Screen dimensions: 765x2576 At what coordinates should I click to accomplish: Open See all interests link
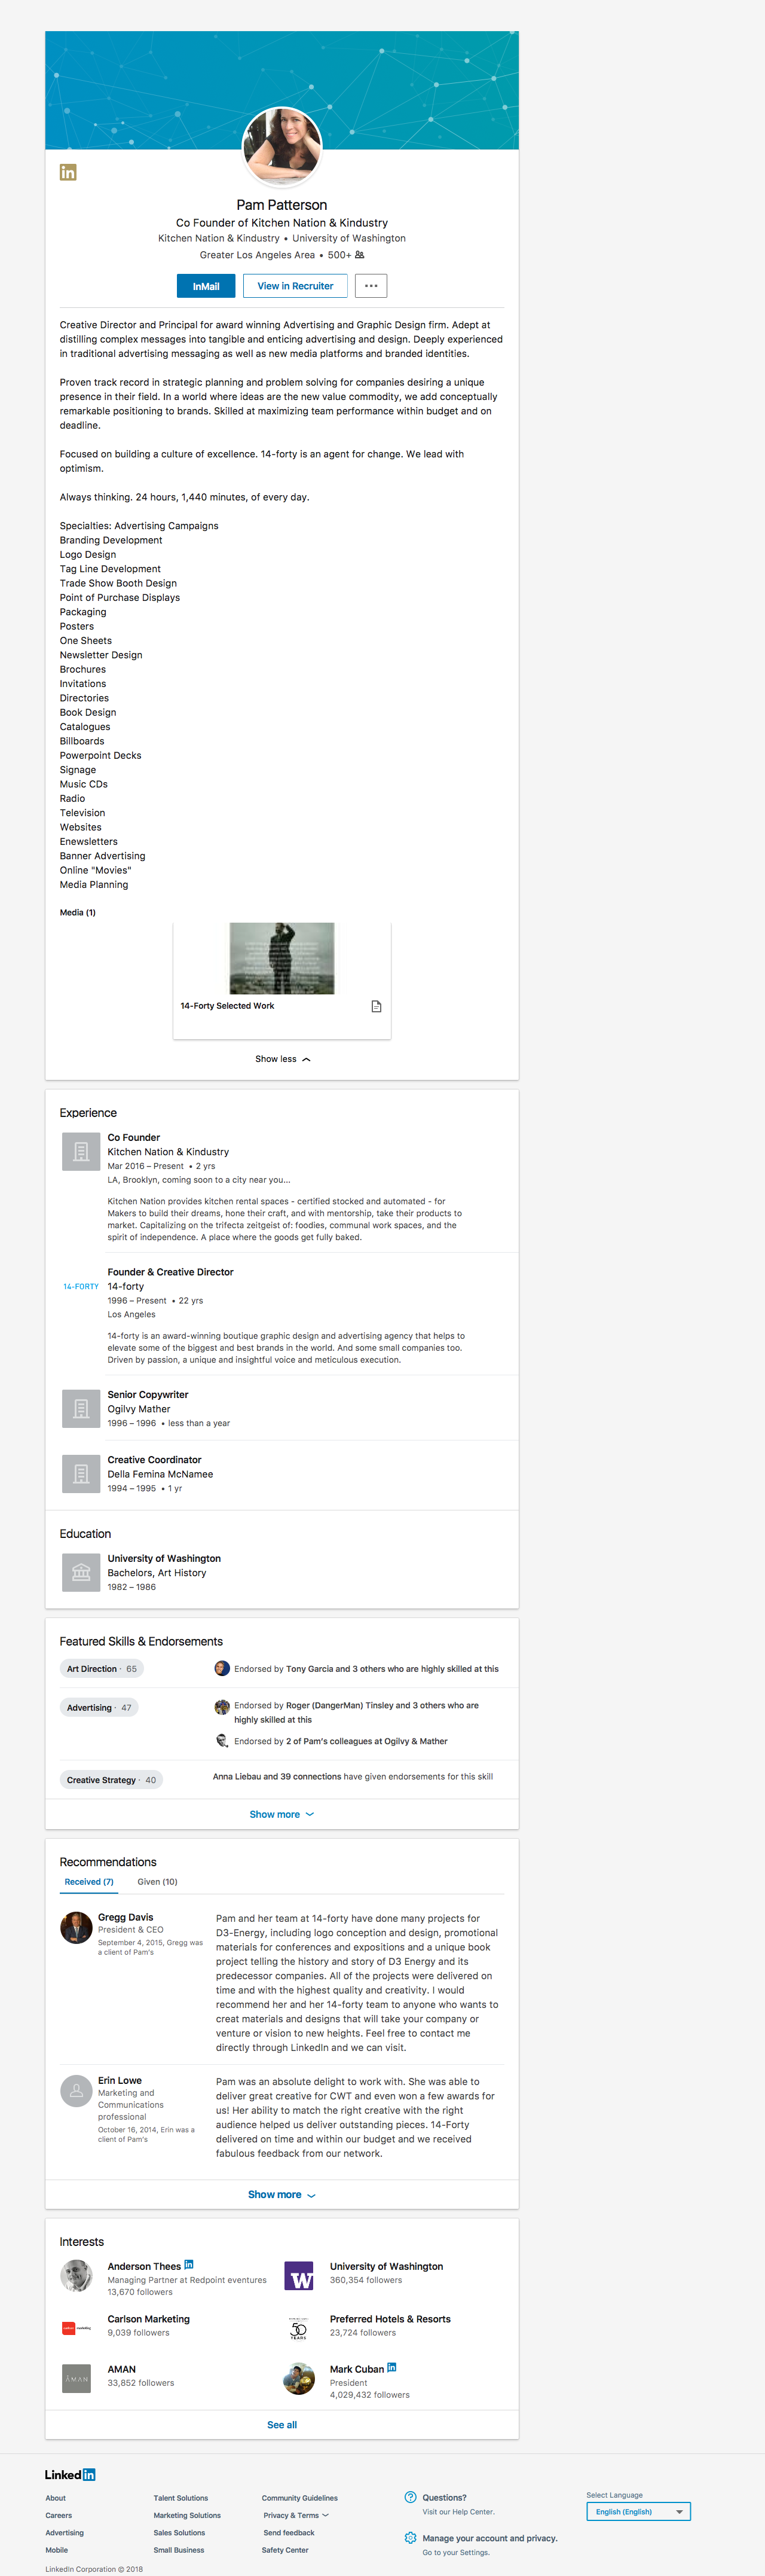282,2425
